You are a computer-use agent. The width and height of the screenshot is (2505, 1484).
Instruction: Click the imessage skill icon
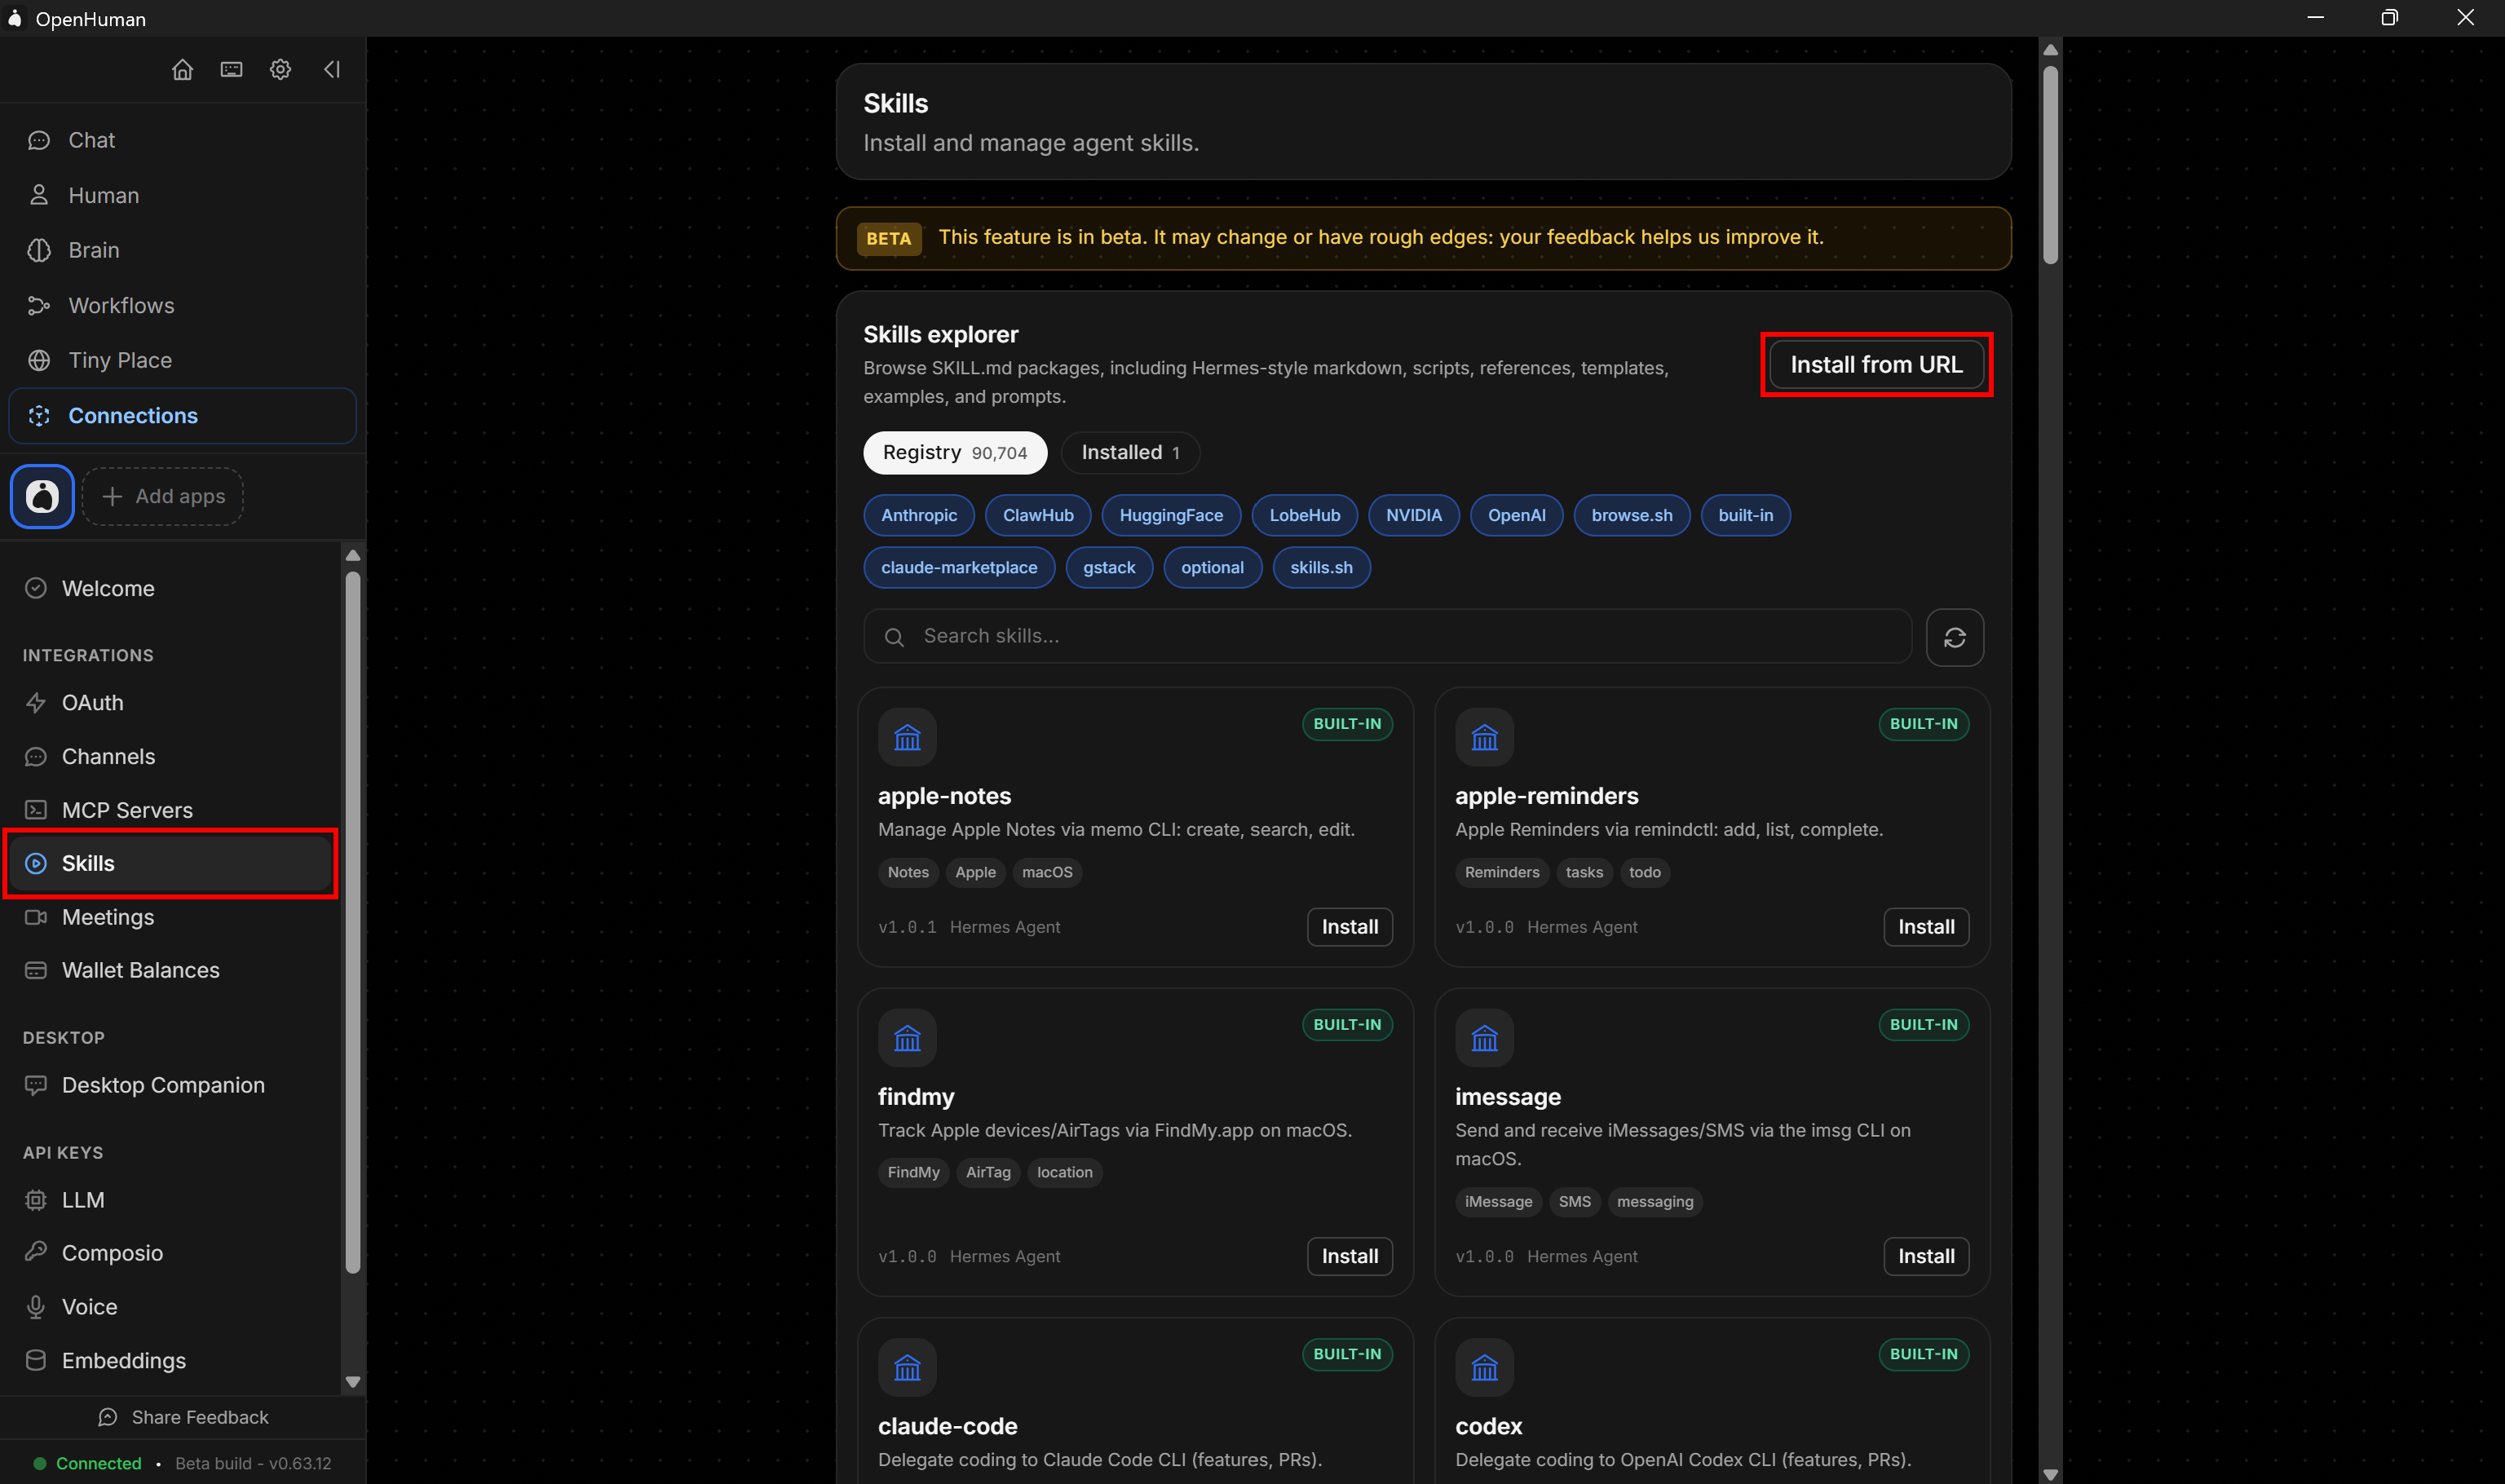1484,1038
